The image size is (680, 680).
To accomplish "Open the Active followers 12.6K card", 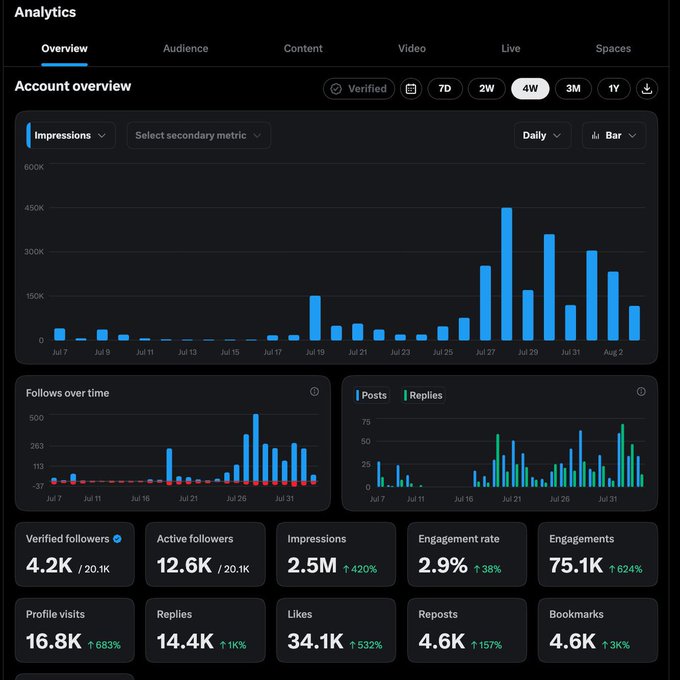I will (x=205, y=554).
